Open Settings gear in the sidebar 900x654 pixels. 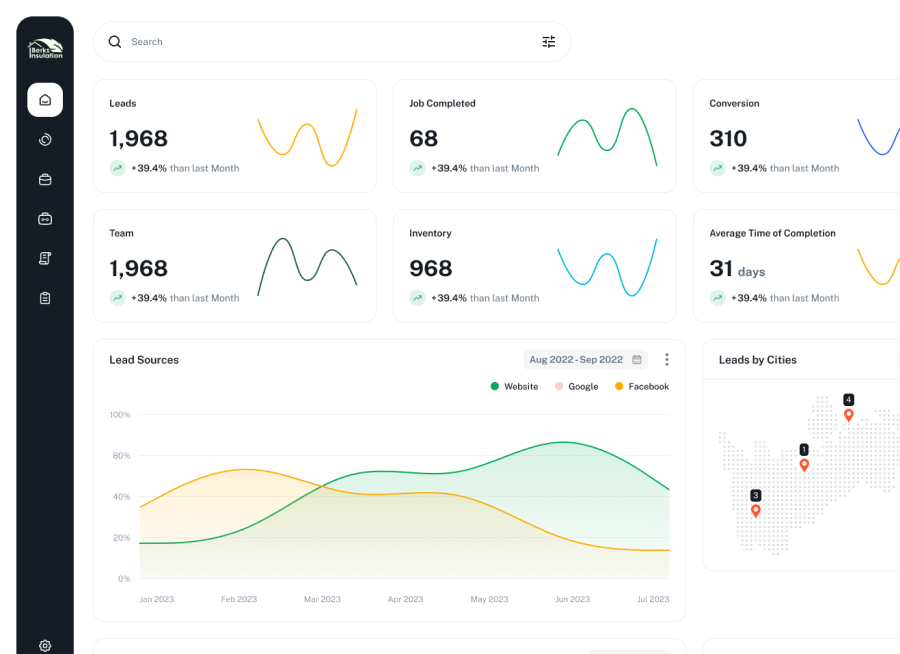click(x=45, y=645)
